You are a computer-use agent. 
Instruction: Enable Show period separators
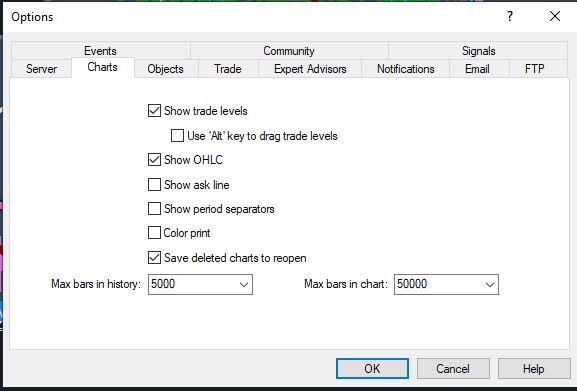tap(154, 209)
